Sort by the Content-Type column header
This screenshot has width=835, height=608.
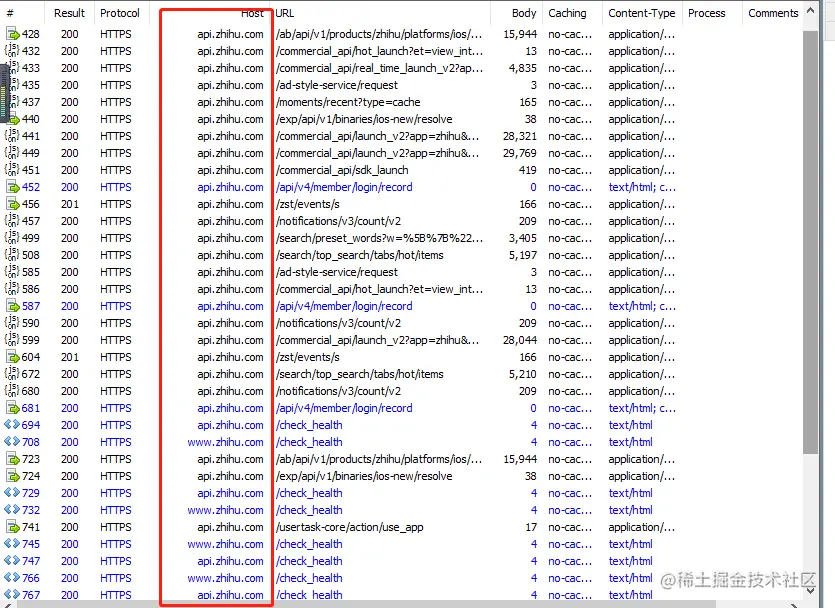642,13
